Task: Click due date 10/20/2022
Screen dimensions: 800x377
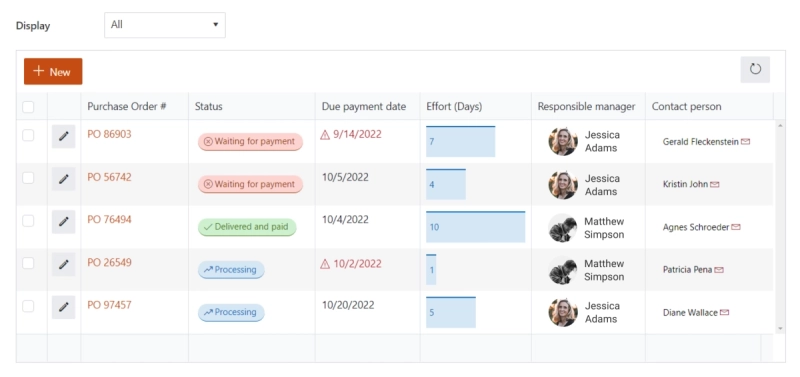Action: (x=348, y=305)
